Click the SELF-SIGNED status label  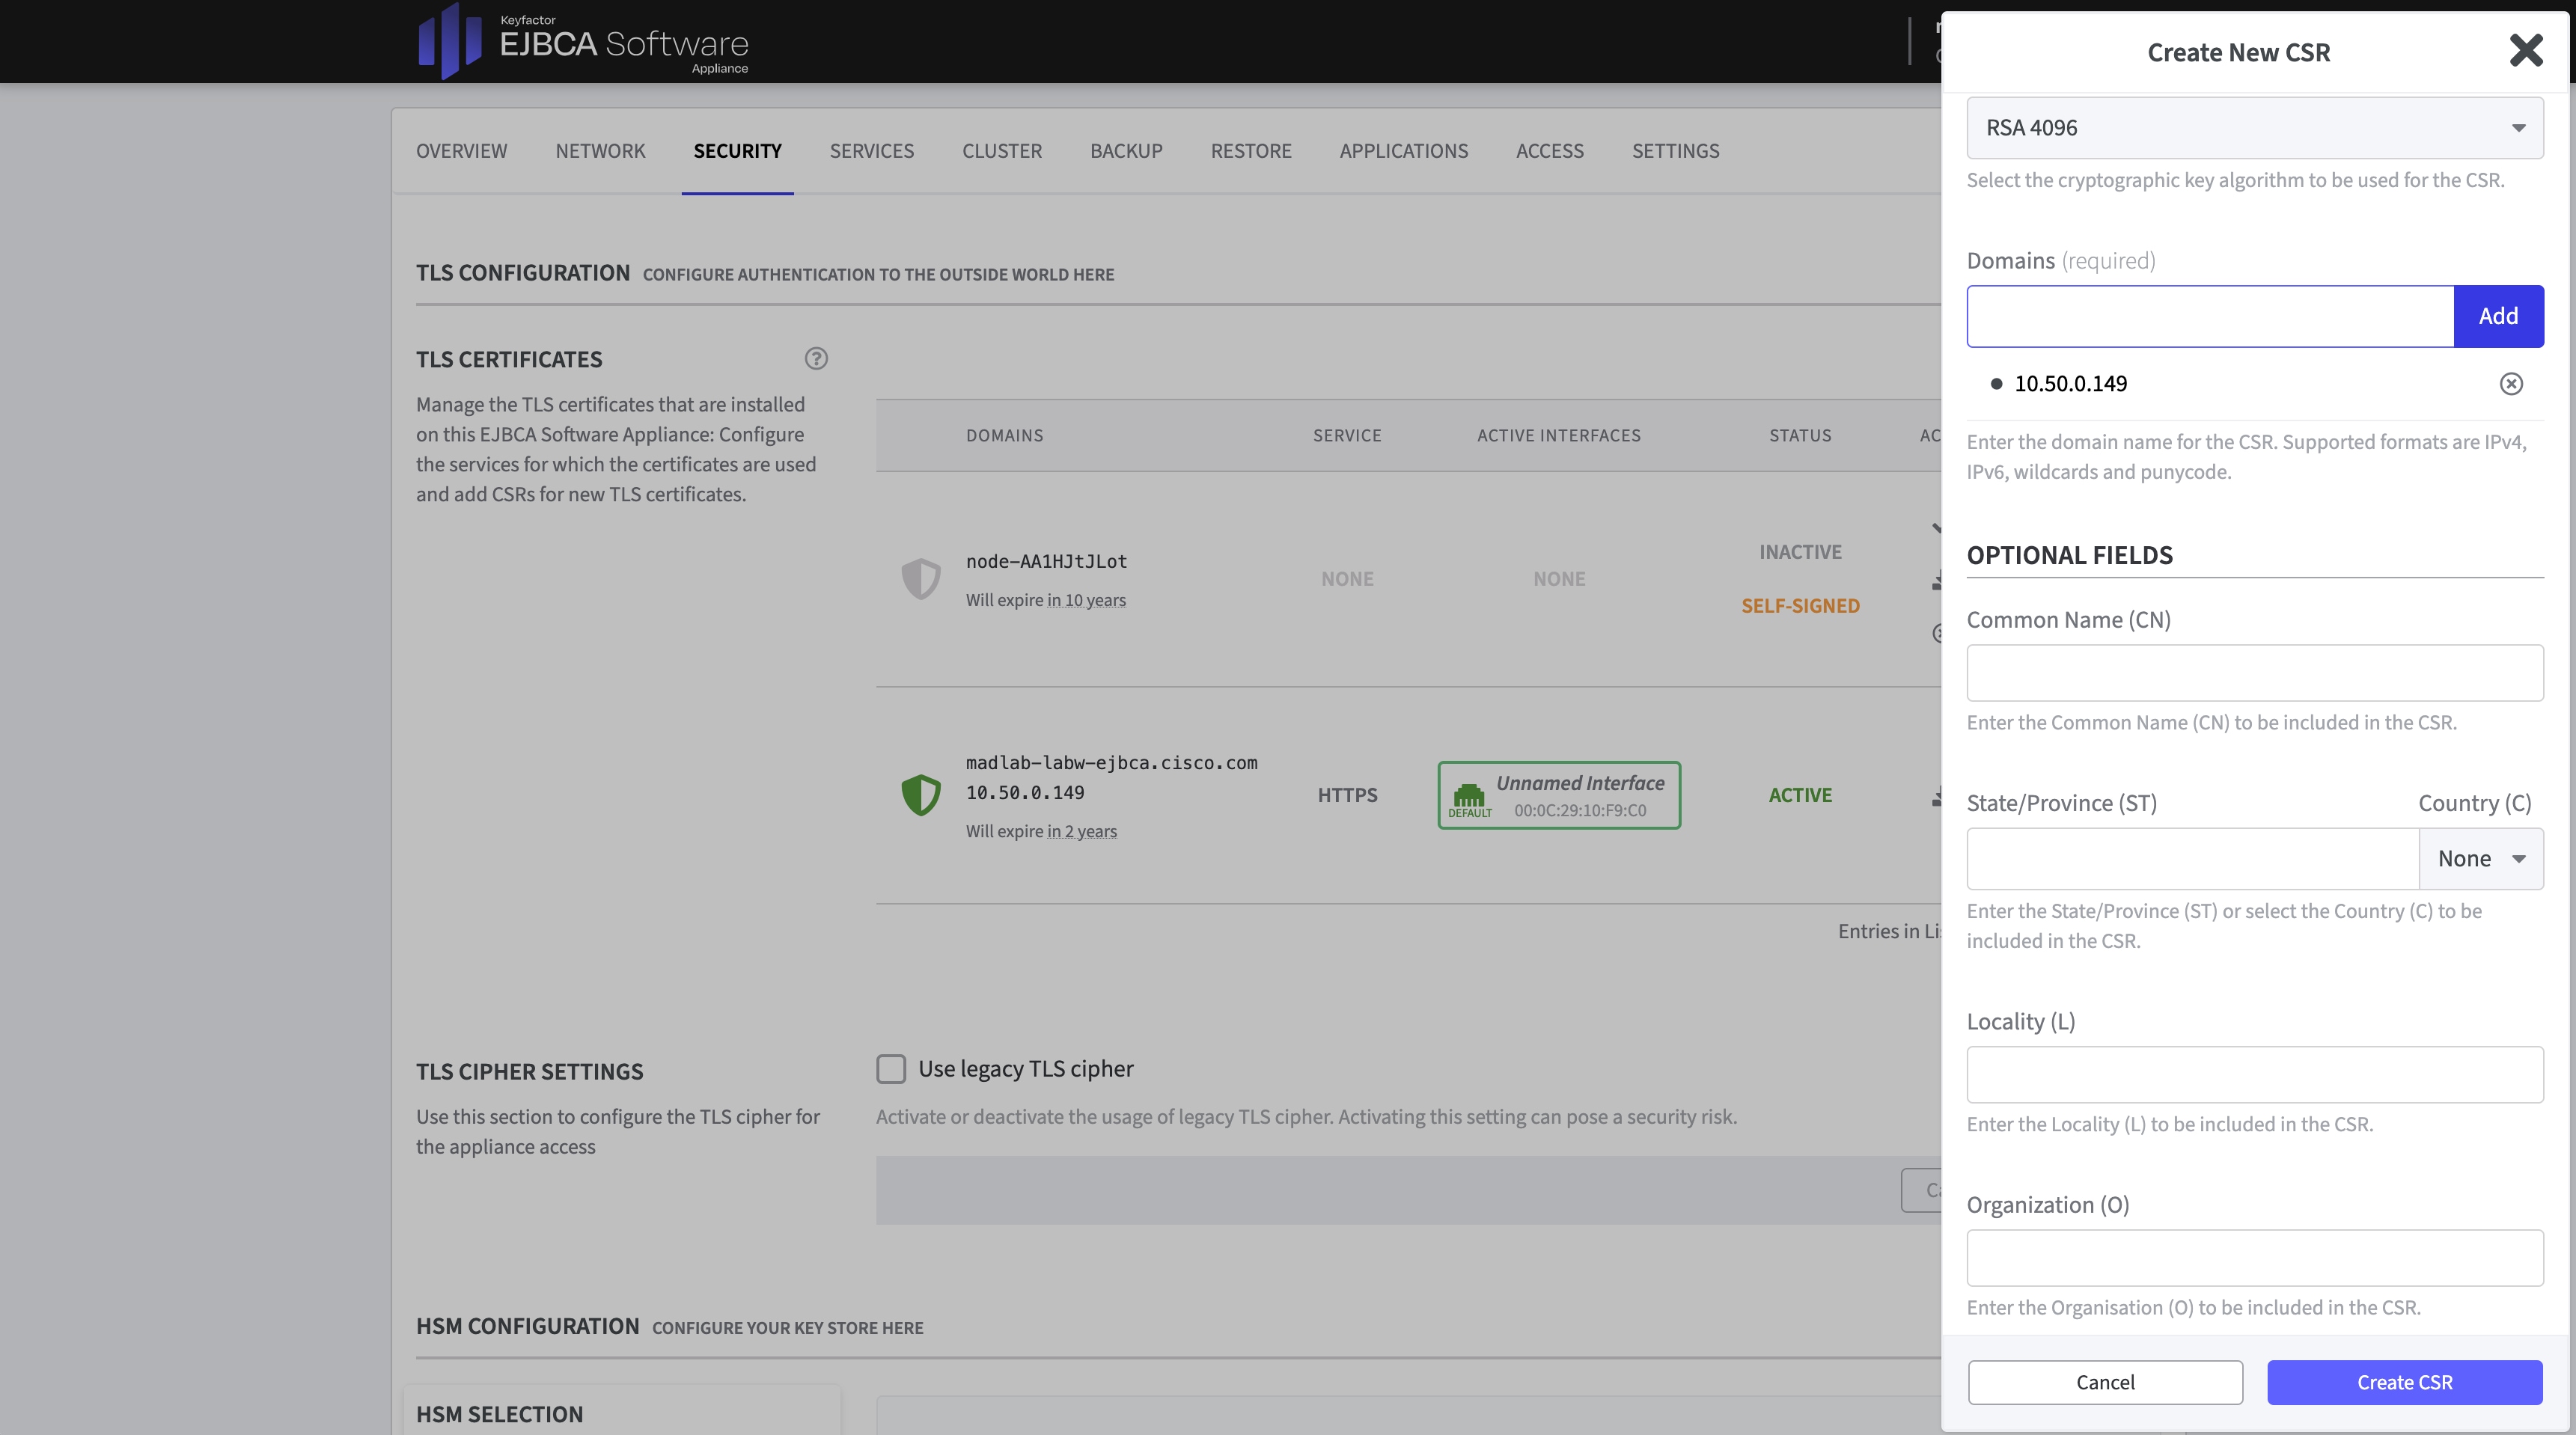coord(1800,606)
